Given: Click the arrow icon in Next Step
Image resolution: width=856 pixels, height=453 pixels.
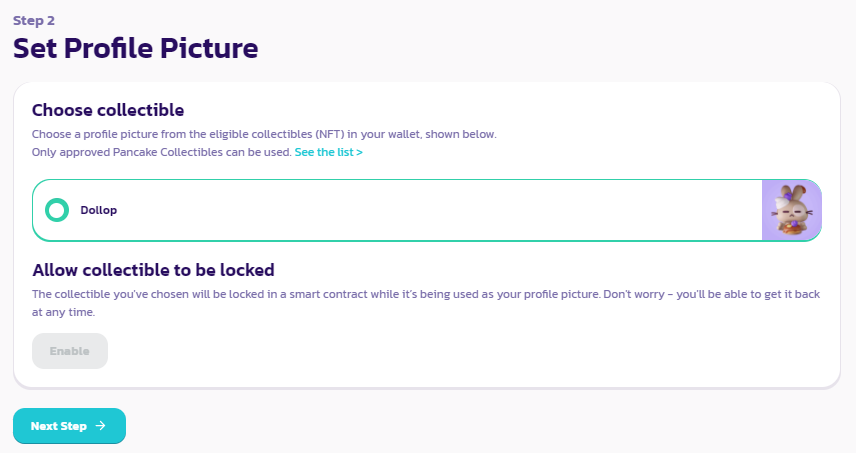Looking at the screenshot, I should (100, 426).
